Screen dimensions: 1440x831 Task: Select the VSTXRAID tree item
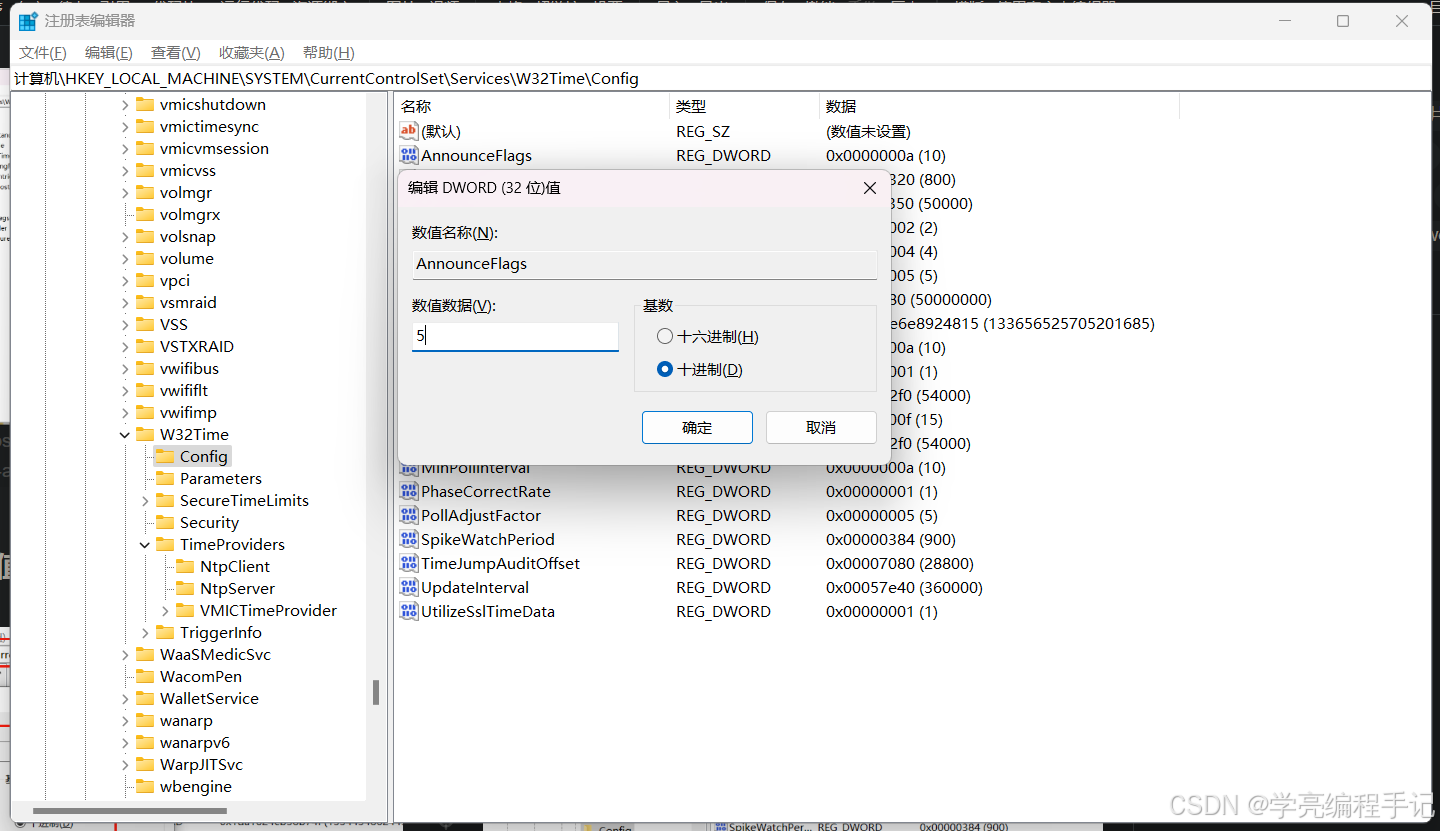197,346
